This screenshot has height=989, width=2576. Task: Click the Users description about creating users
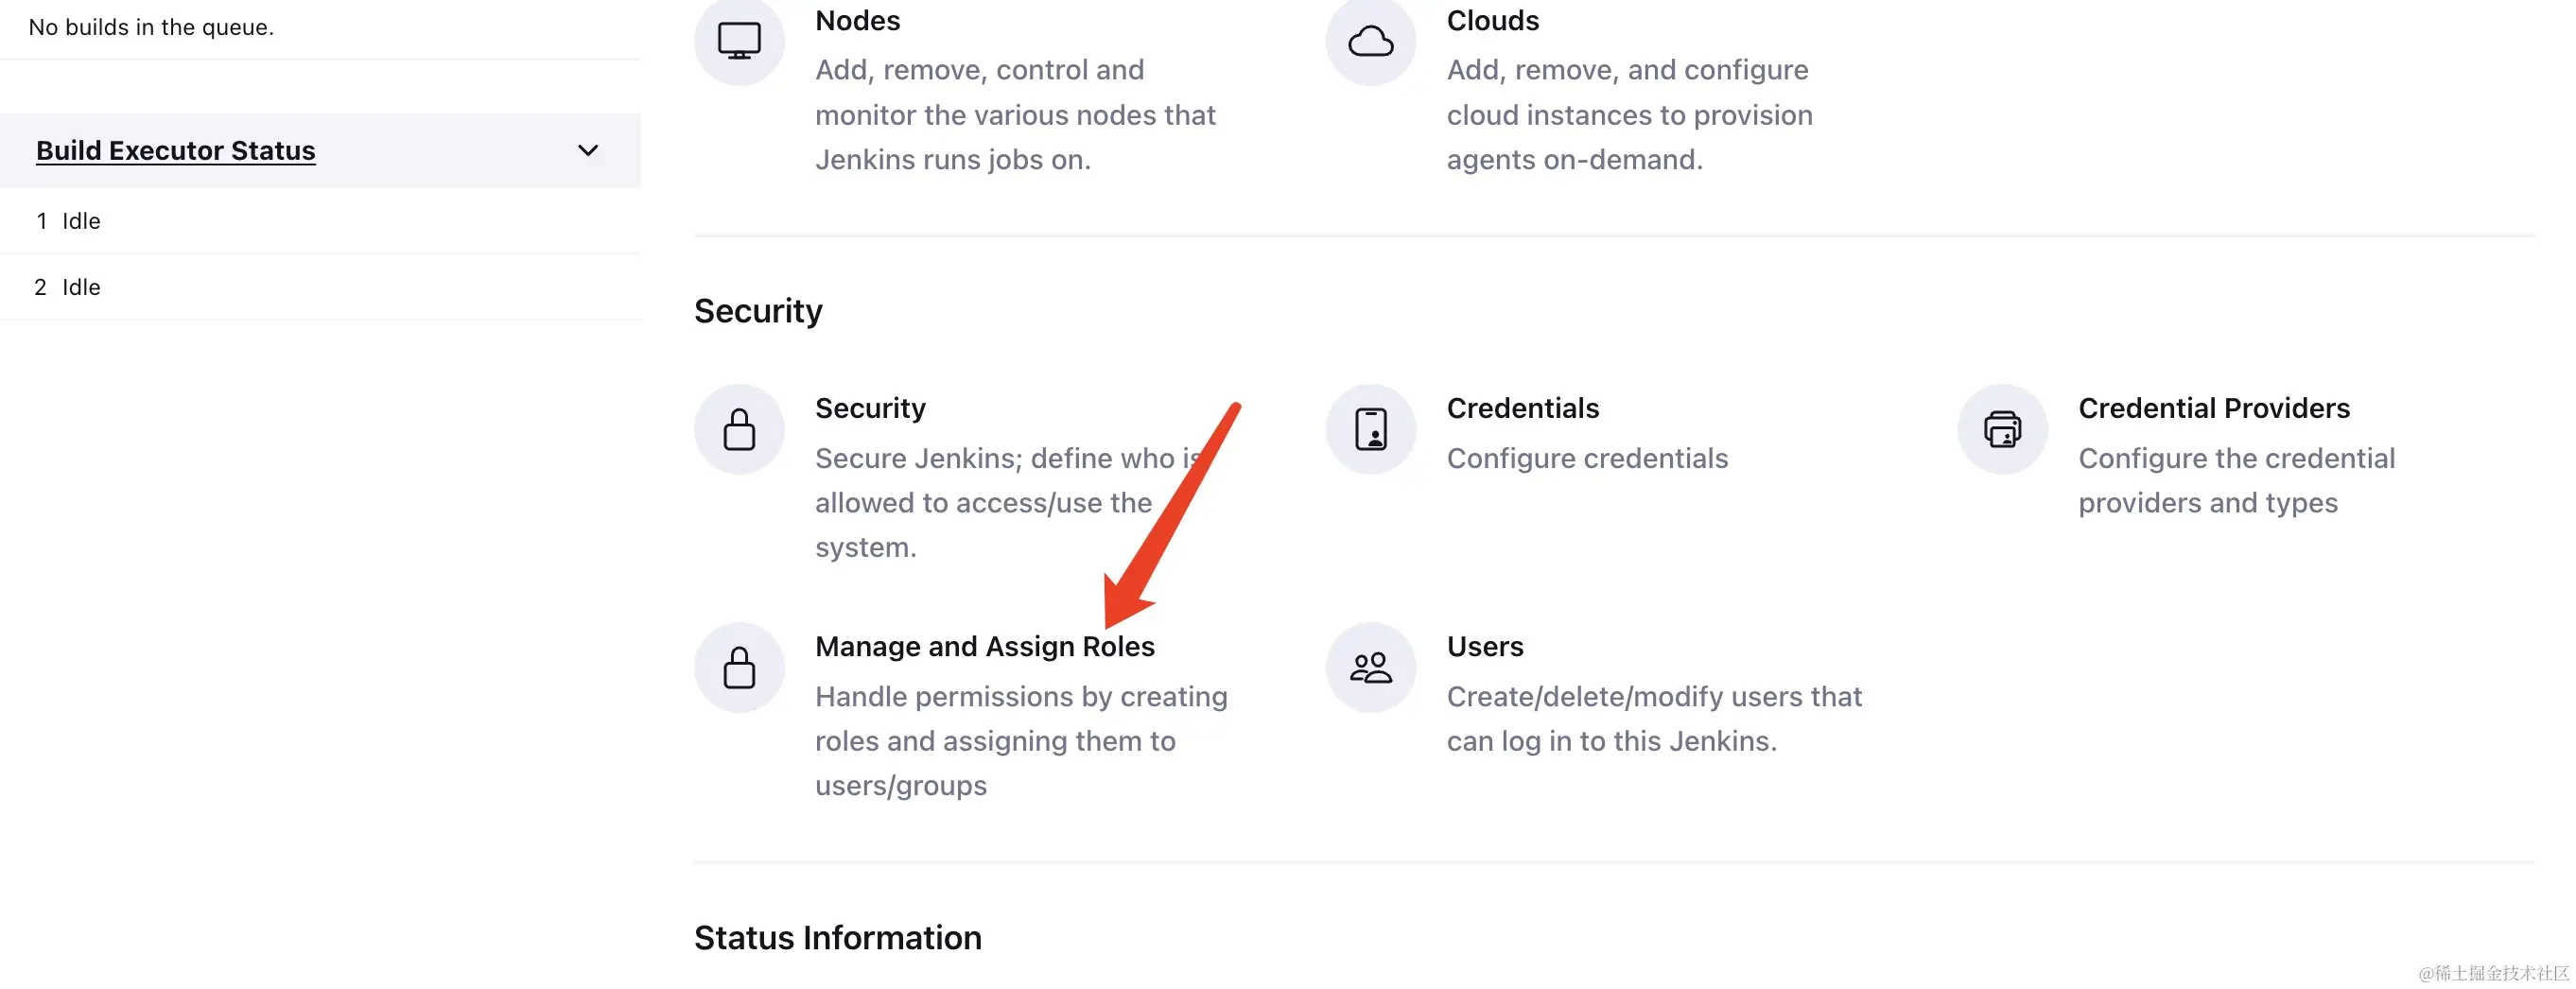click(1653, 719)
